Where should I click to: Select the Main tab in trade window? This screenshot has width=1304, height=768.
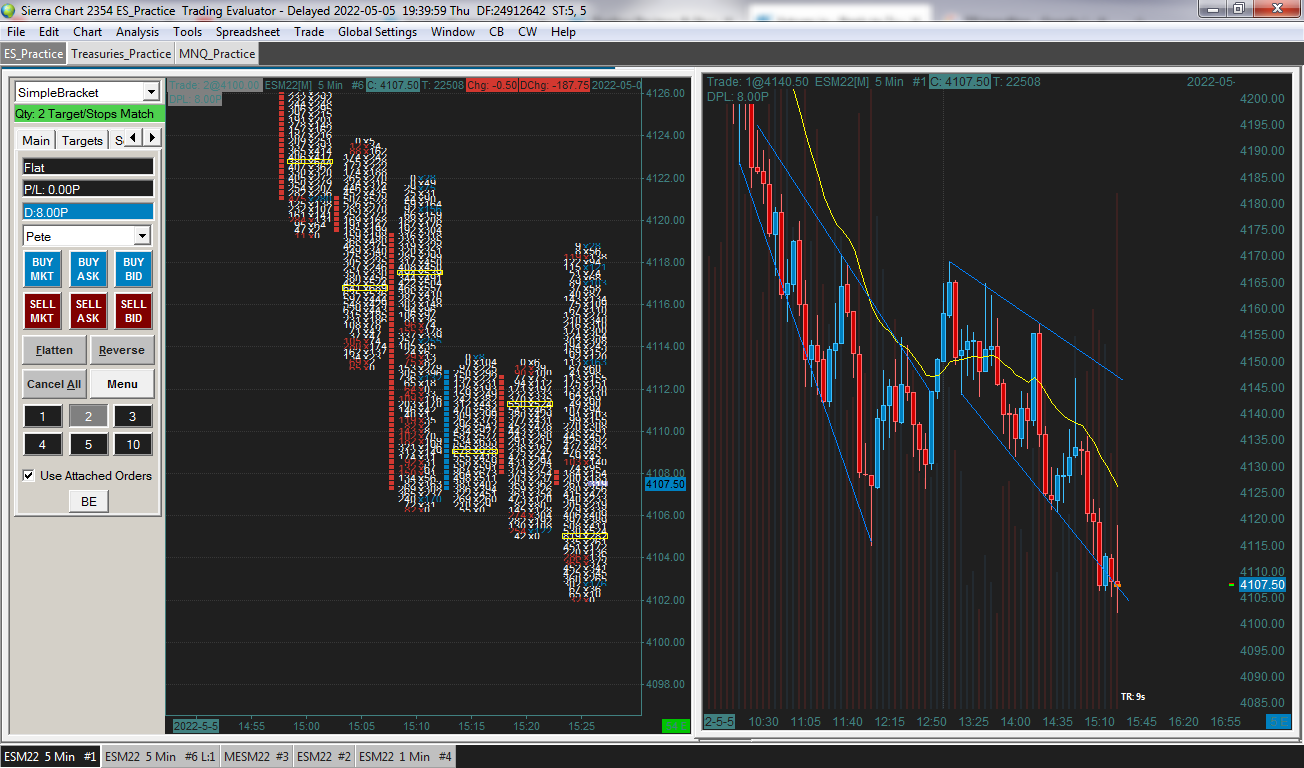[x=36, y=140]
